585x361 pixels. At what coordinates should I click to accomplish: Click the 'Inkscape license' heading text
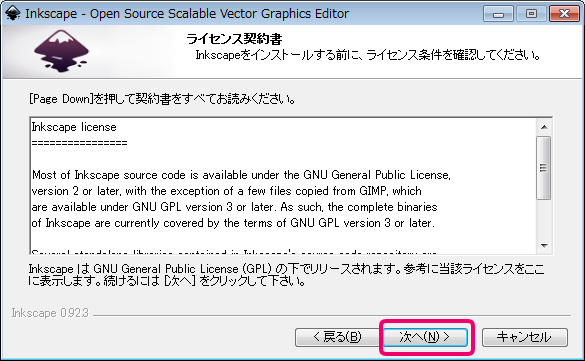coord(74,127)
